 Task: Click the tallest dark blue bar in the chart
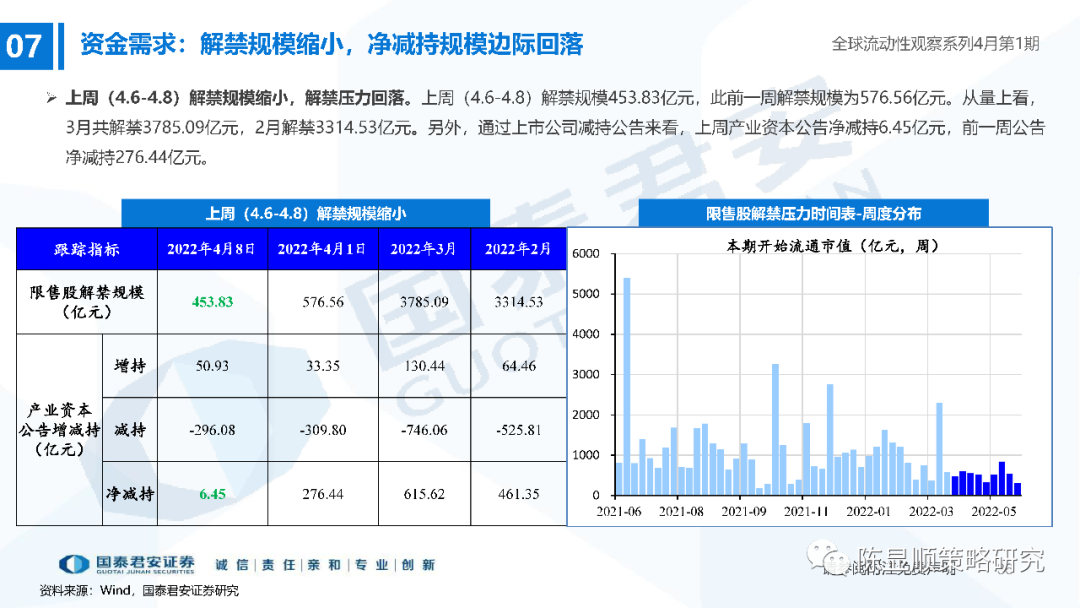click(1001, 479)
